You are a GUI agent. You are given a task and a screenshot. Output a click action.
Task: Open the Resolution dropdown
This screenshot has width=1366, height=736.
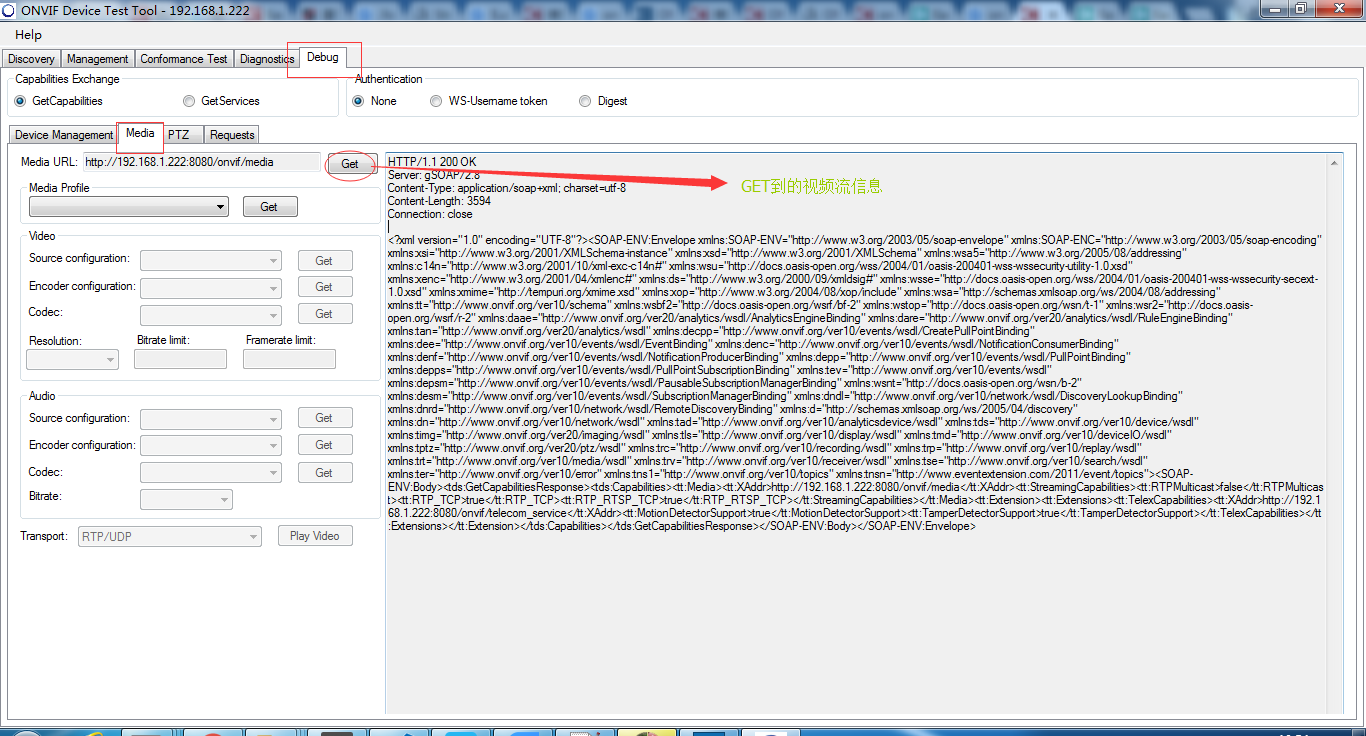(x=72, y=359)
